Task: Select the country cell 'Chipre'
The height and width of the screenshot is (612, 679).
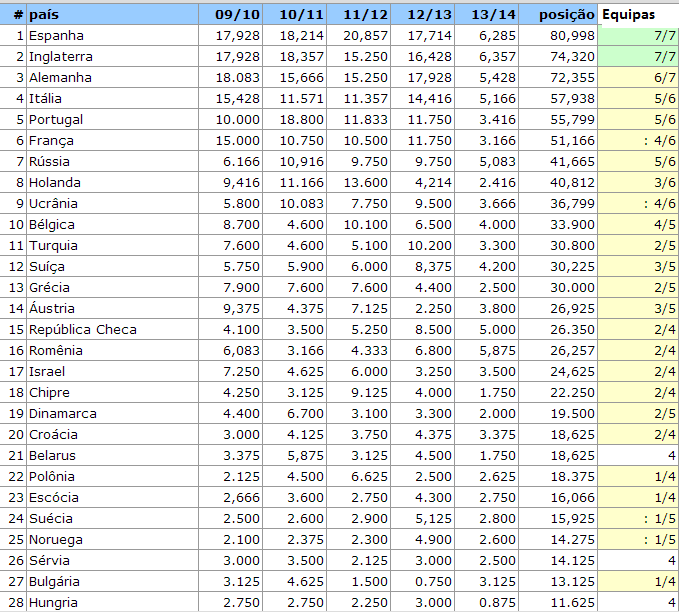Action: 112,393
